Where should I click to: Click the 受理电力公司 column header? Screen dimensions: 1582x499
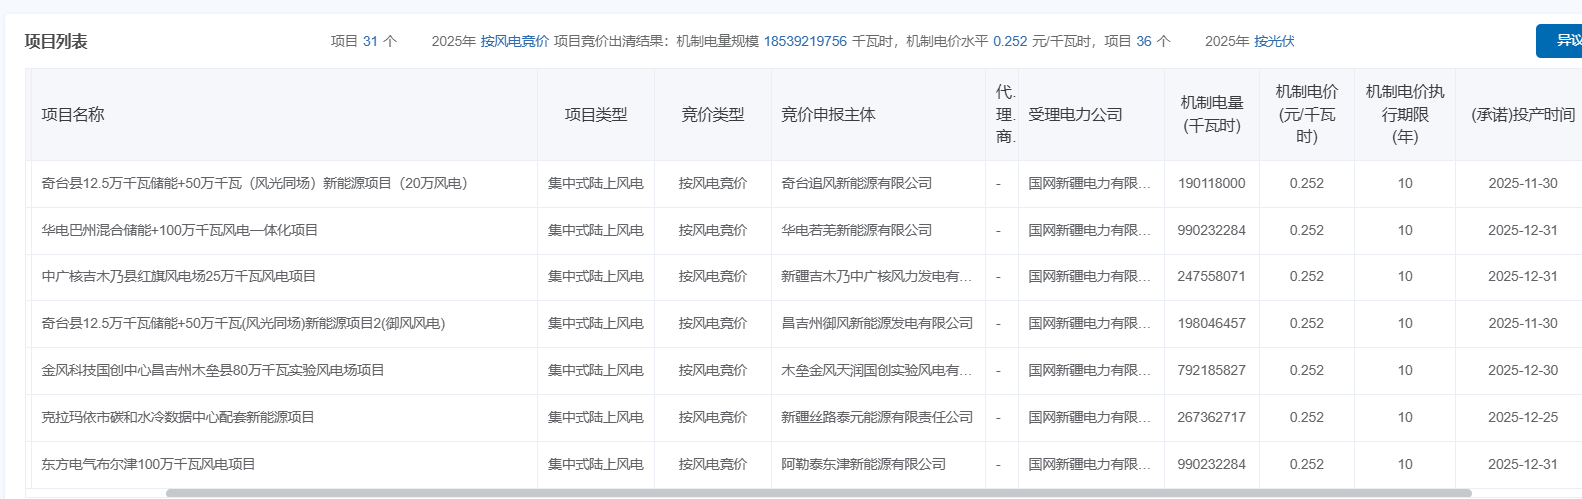1075,115
